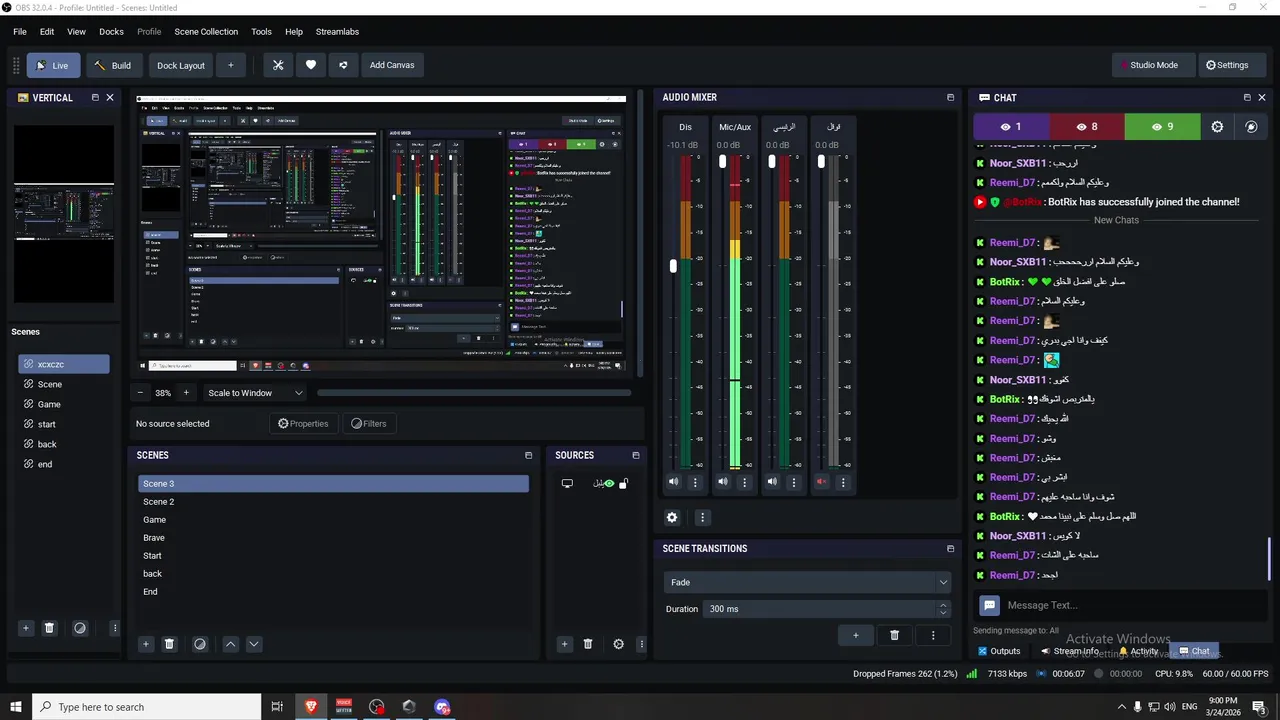The image size is (1280, 720).
Task: Click in the Message Text chat input
Action: pos(1132,605)
